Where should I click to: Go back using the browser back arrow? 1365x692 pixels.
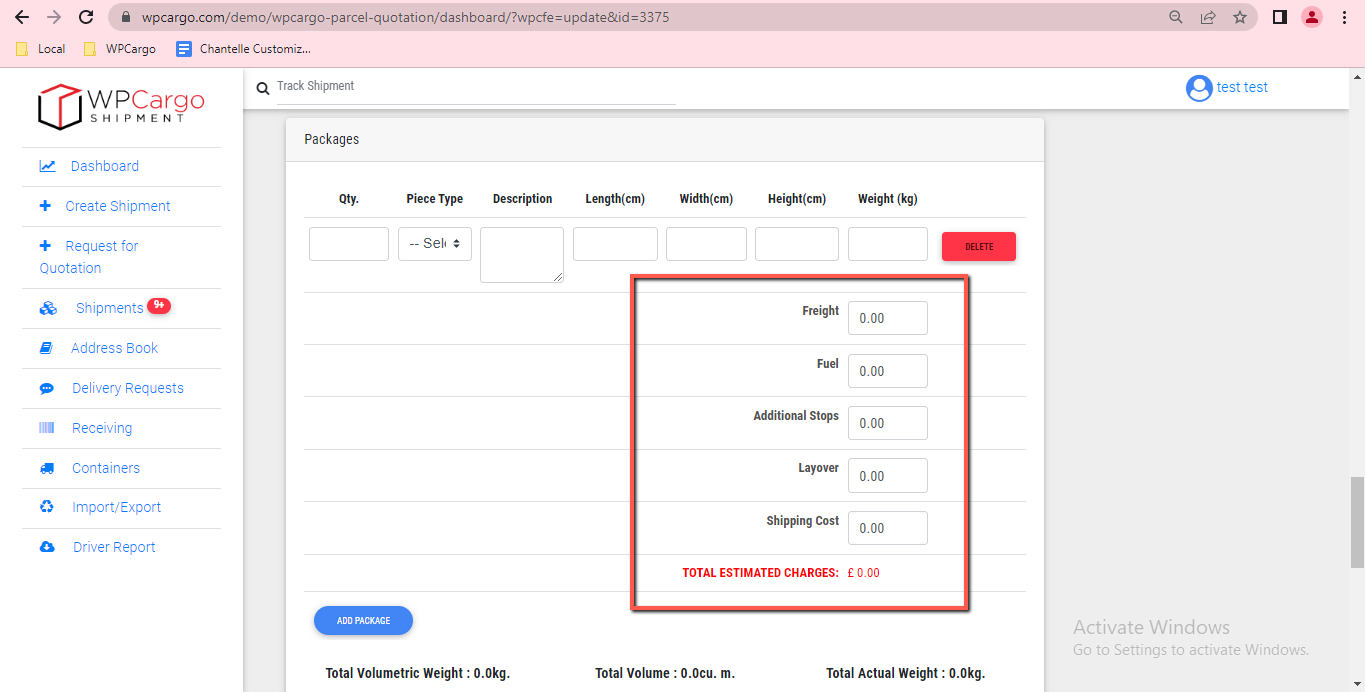tap(22, 17)
